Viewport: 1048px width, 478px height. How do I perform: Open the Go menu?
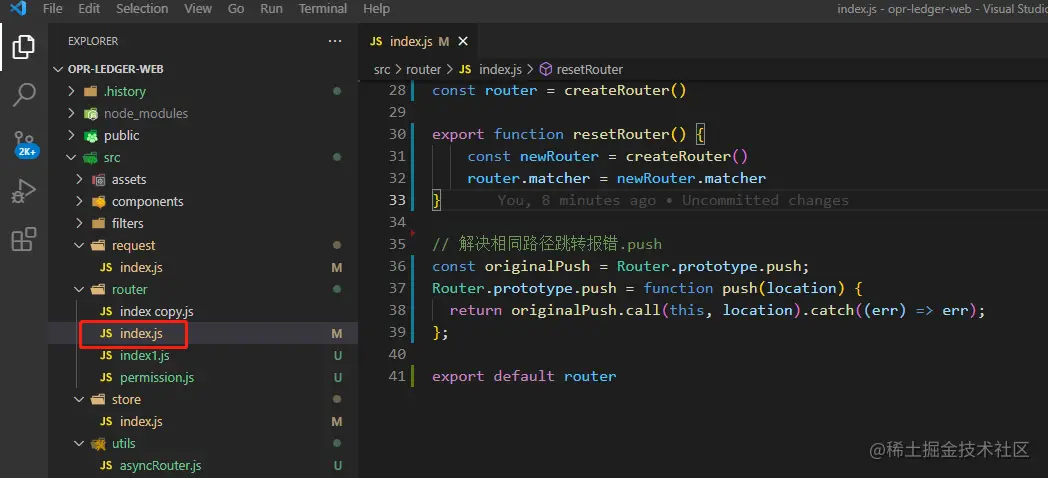(236, 9)
